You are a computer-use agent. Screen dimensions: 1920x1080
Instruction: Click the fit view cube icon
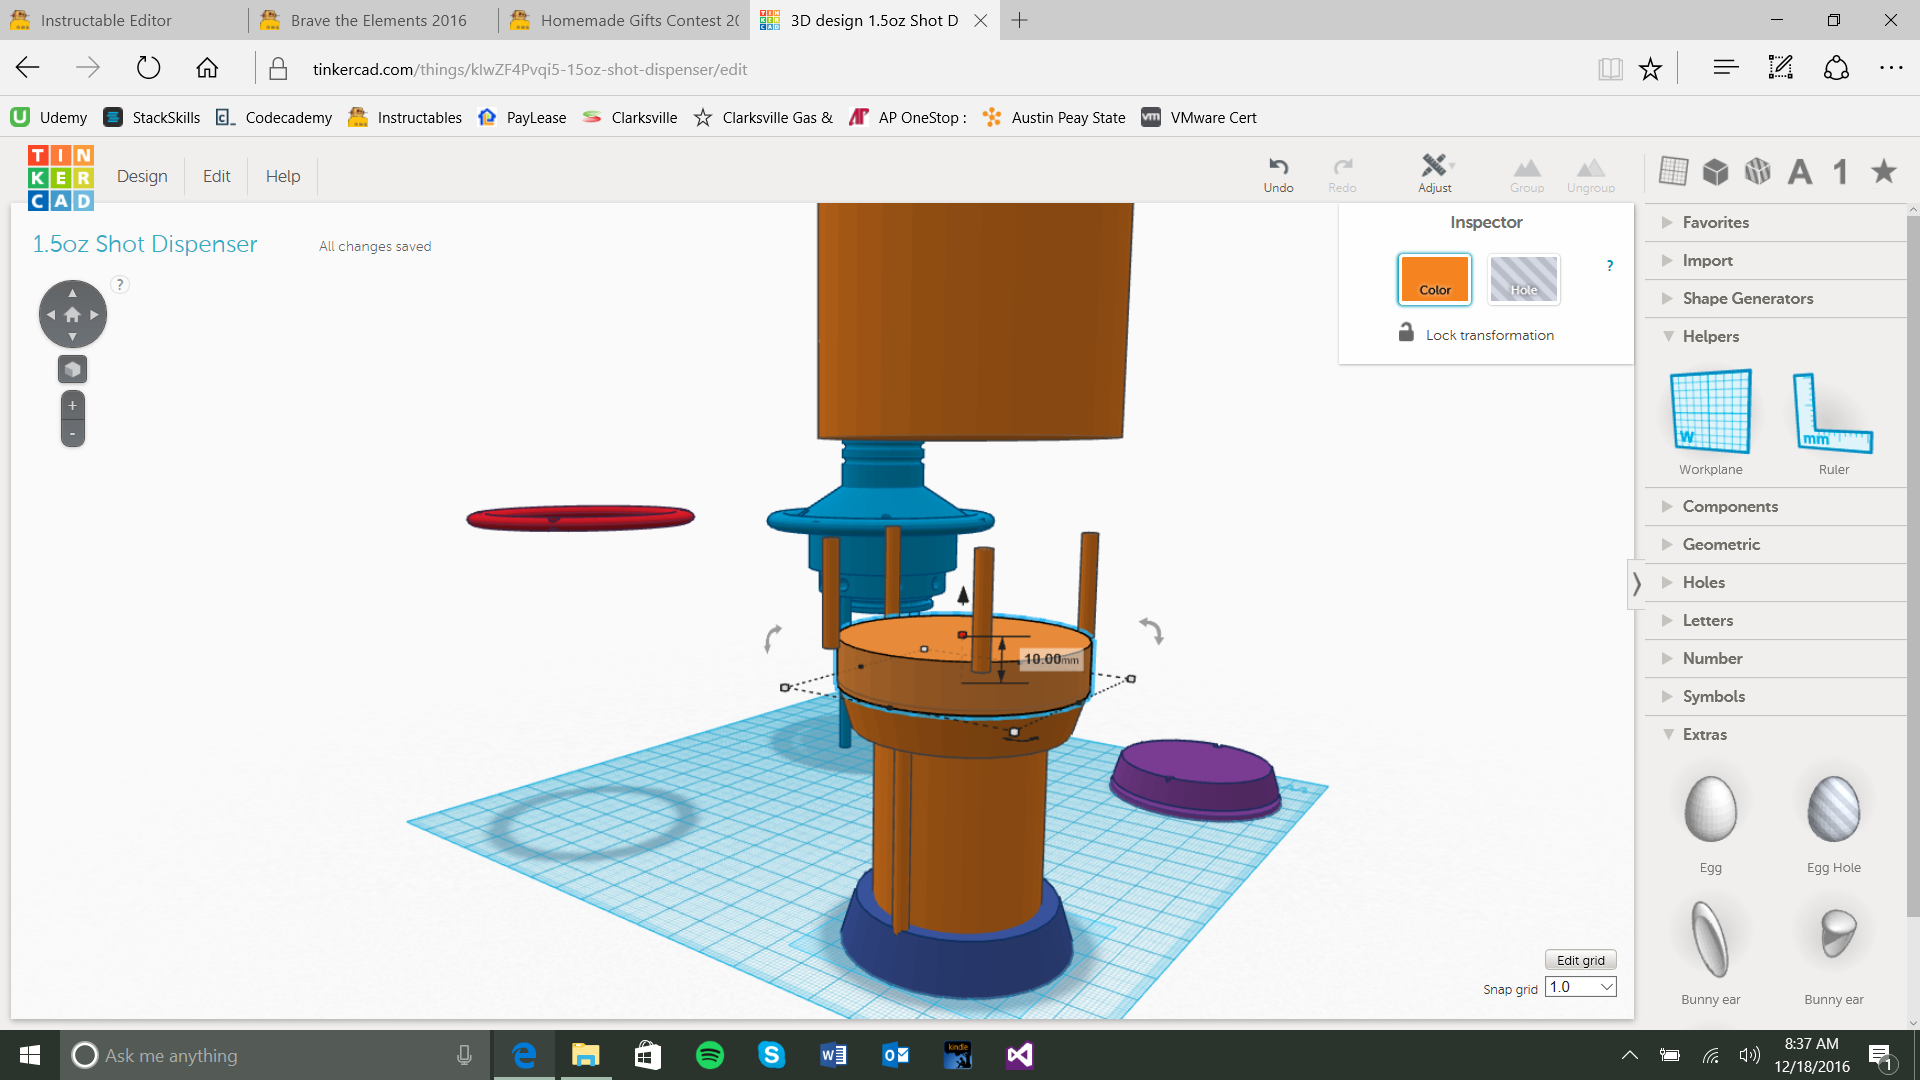pyautogui.click(x=72, y=370)
